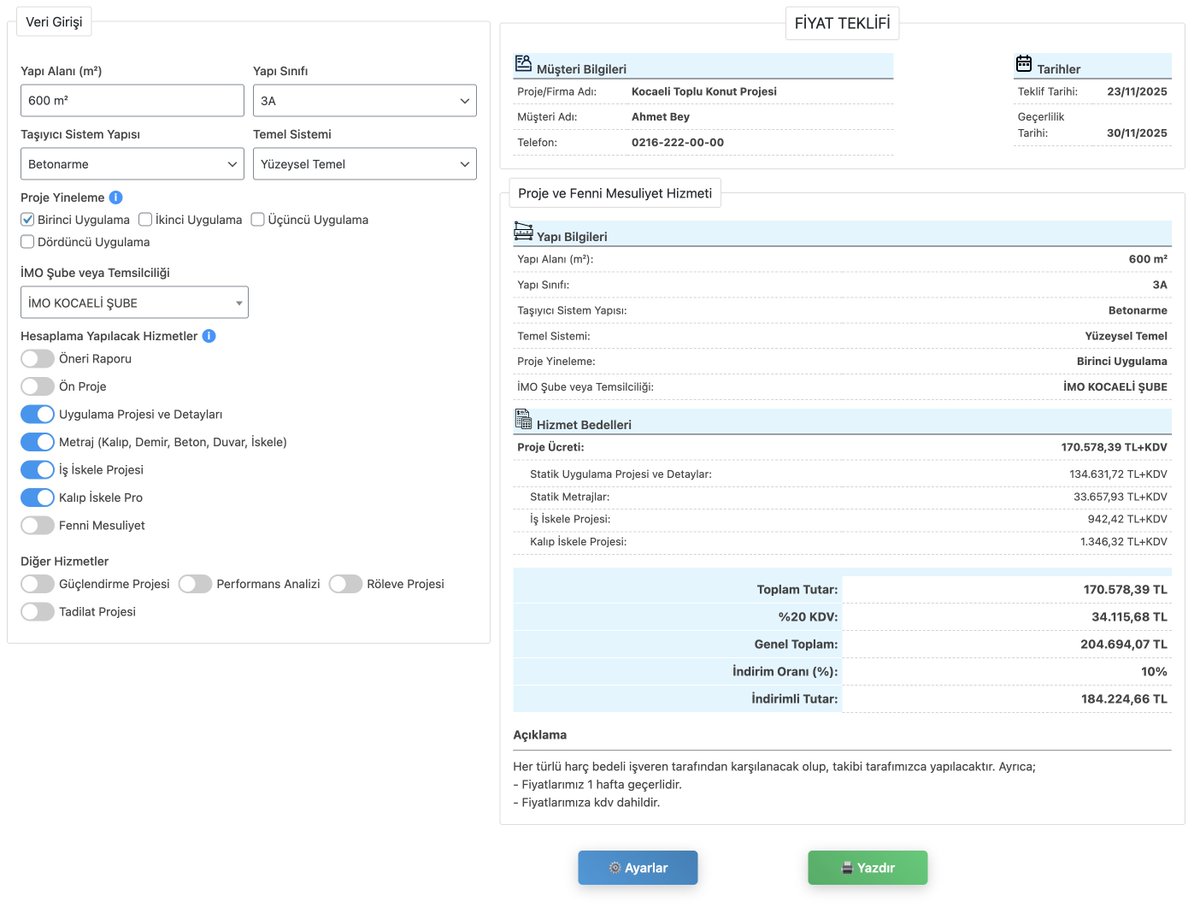Viewport: 1200px width, 907px height.
Task: Click the Veri Girişi panel header
Action: 54,23
